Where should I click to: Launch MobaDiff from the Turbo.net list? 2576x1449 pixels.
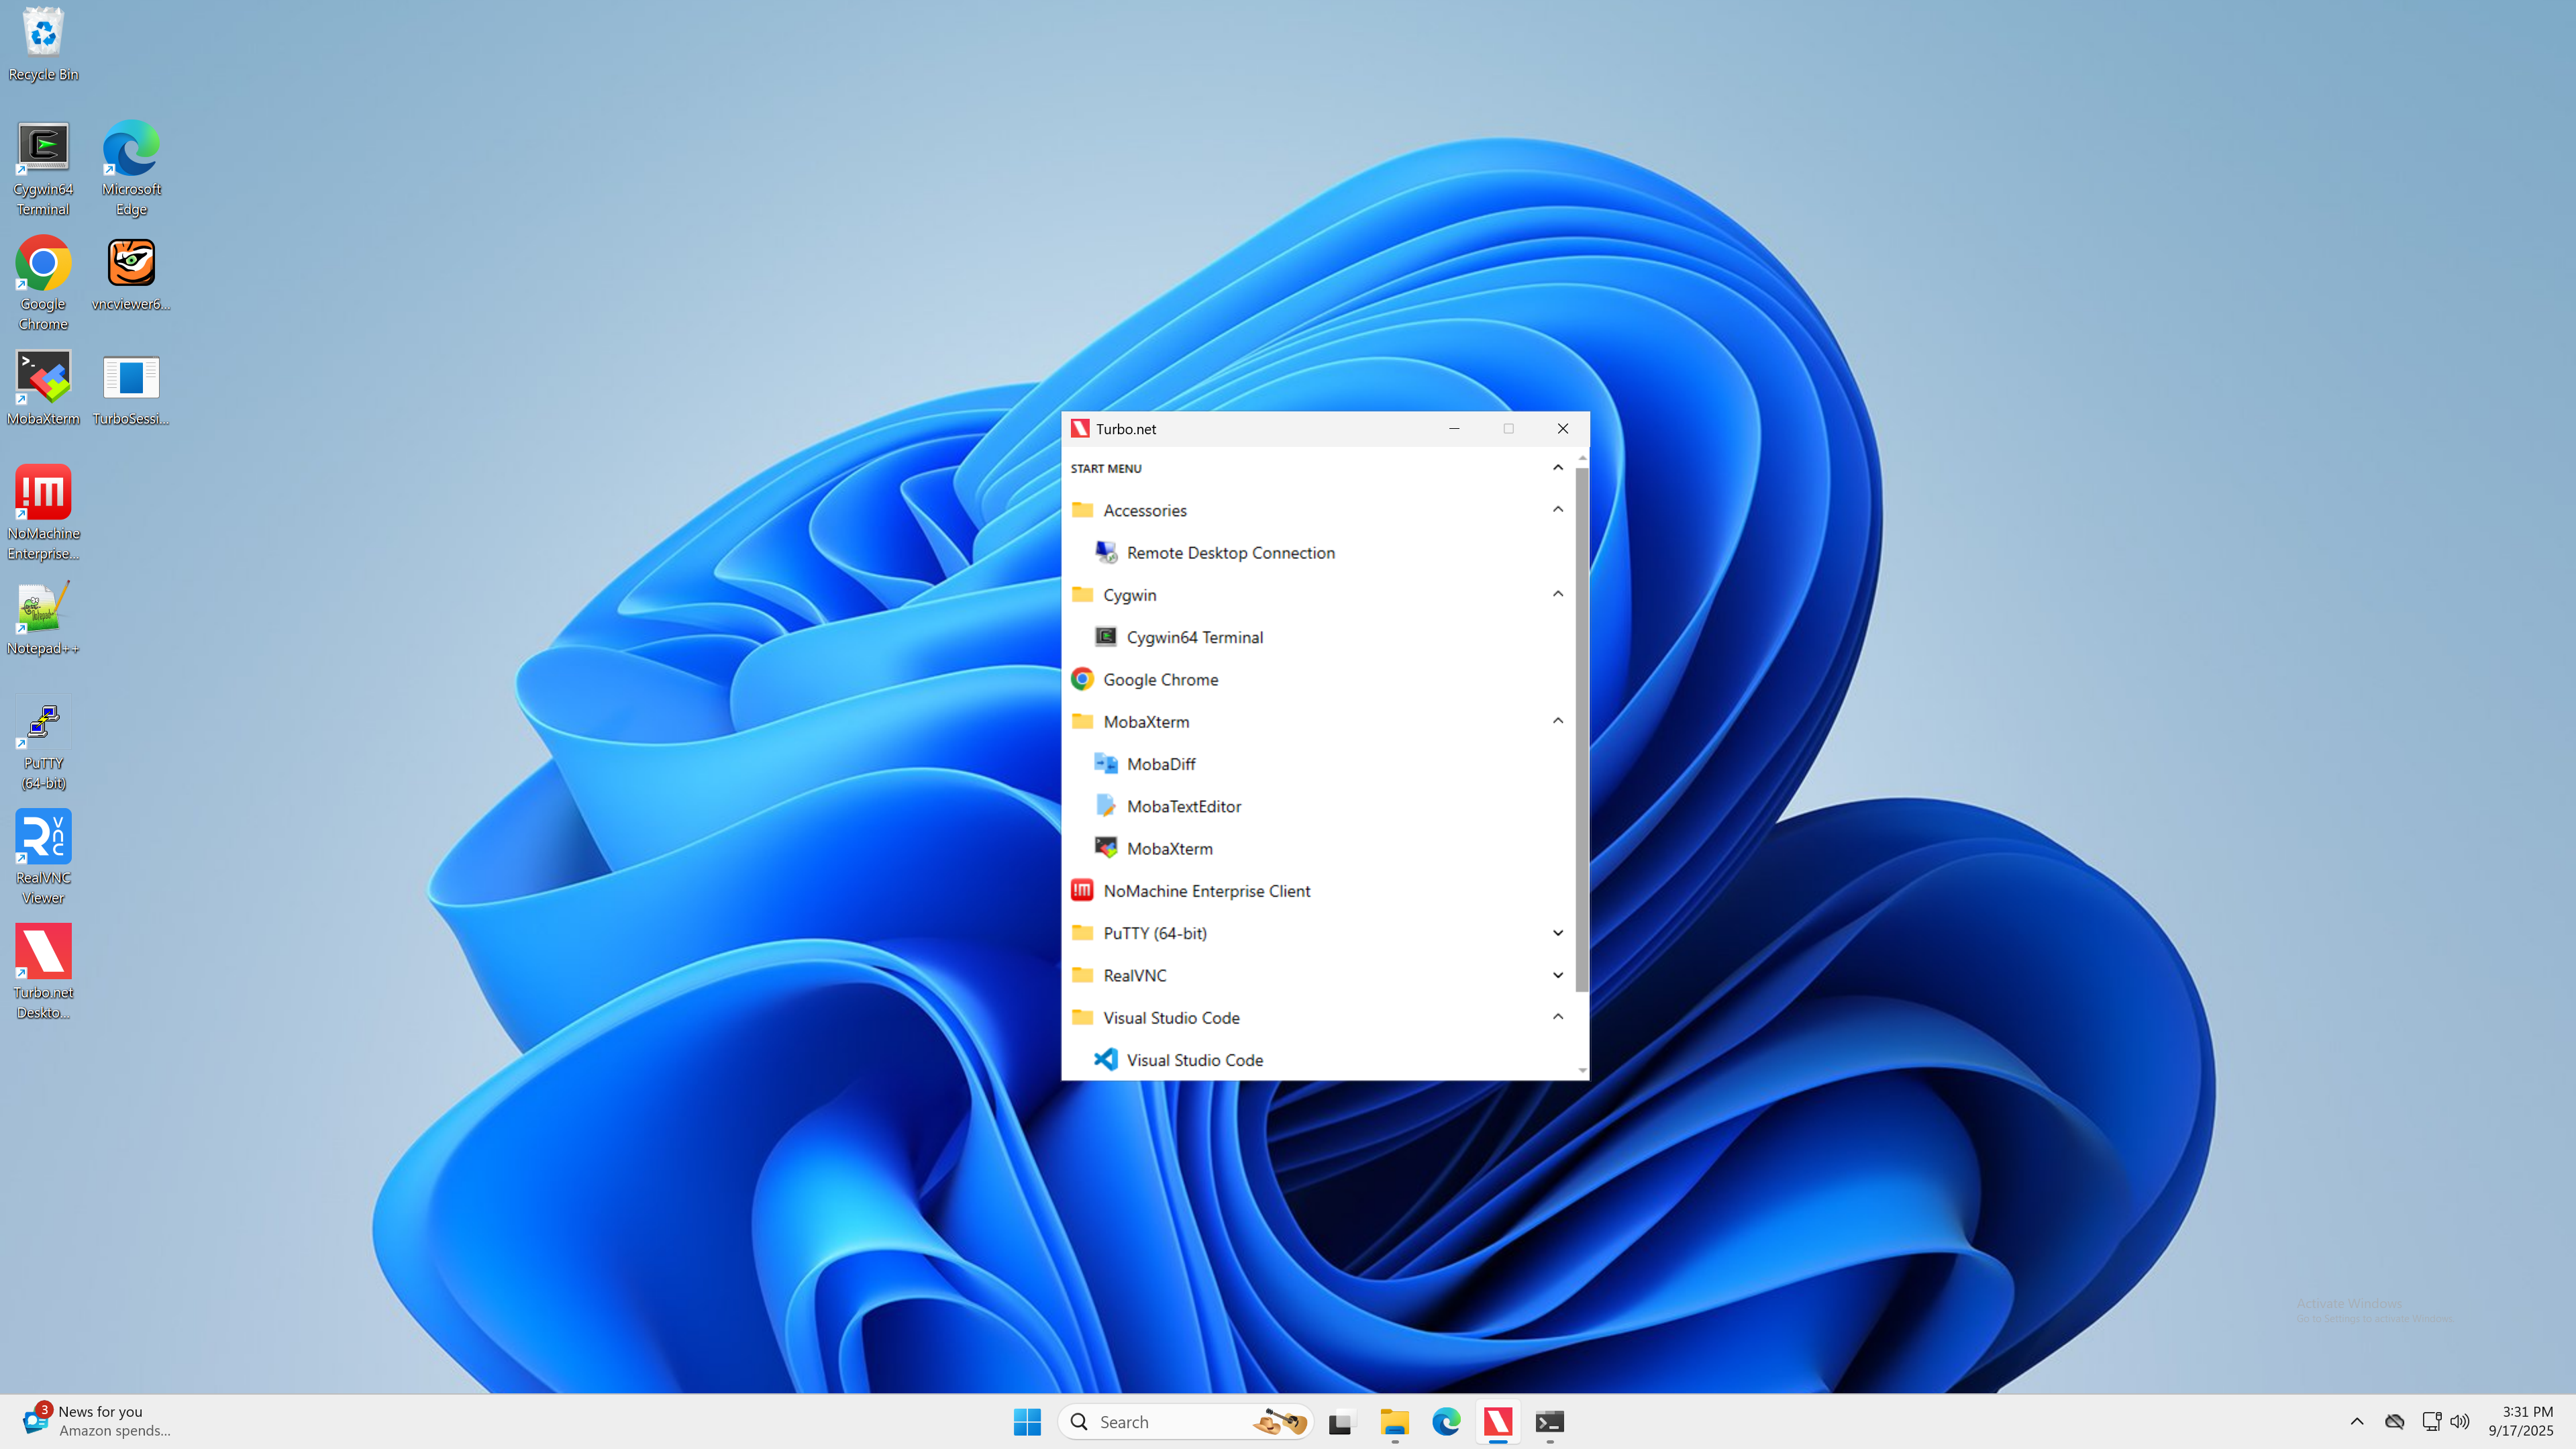point(1318,764)
